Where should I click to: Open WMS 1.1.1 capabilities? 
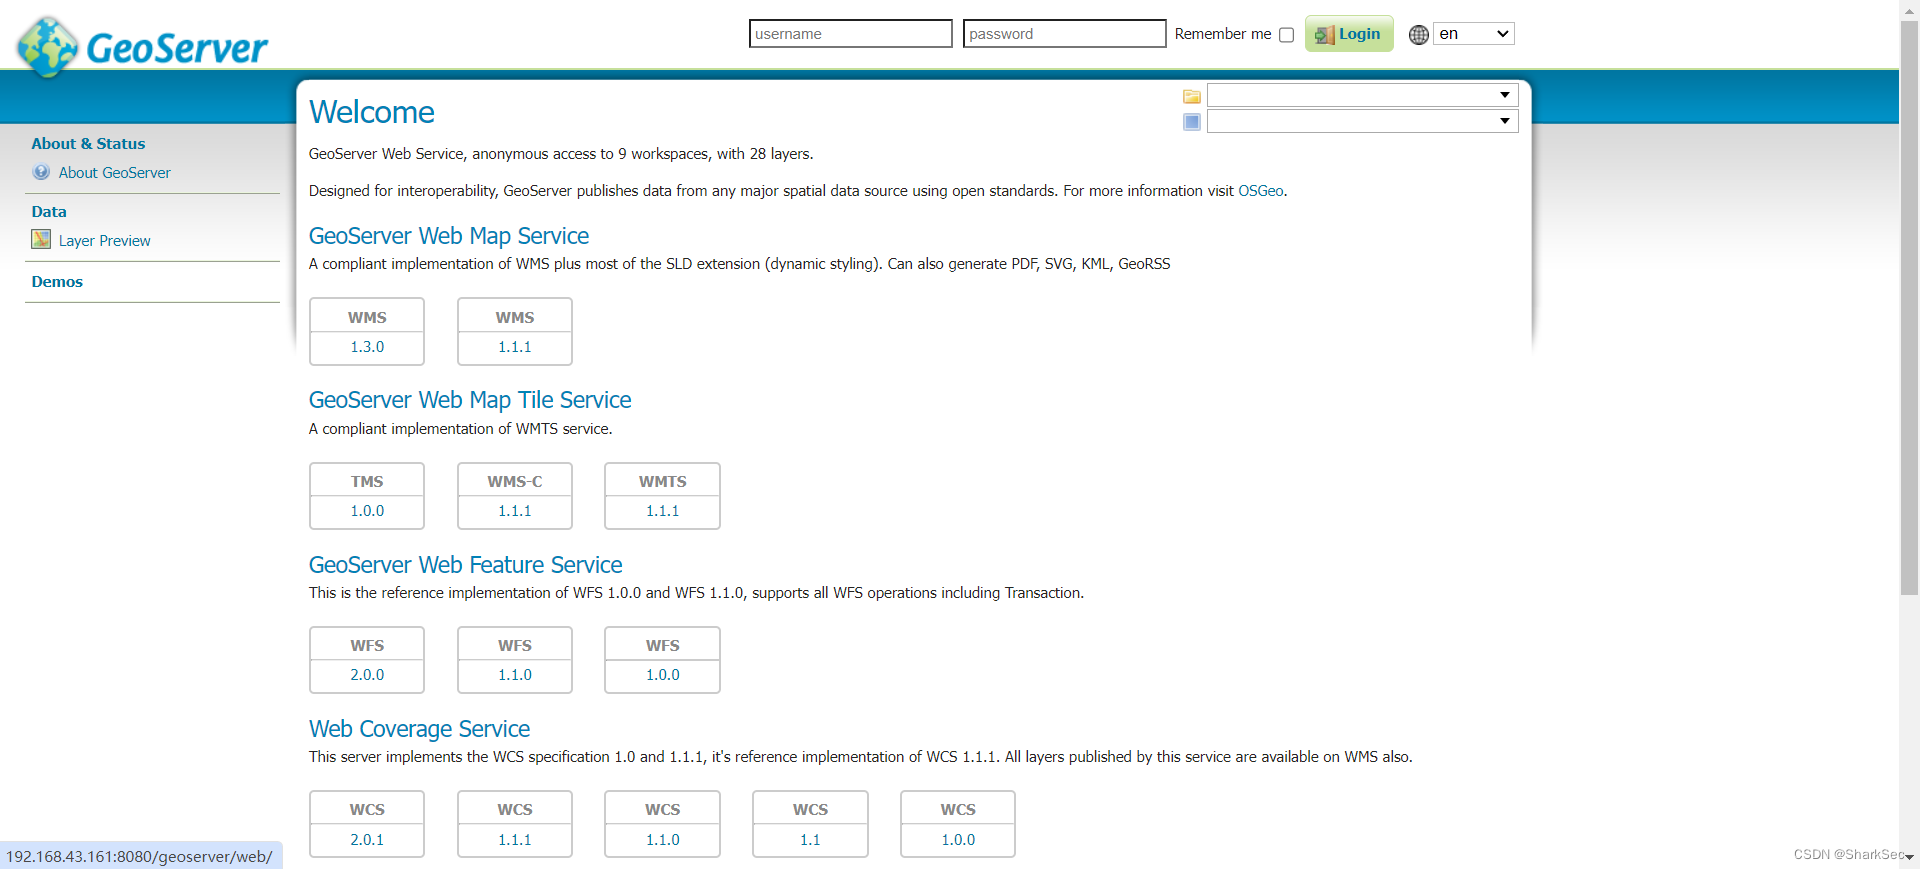click(x=515, y=347)
